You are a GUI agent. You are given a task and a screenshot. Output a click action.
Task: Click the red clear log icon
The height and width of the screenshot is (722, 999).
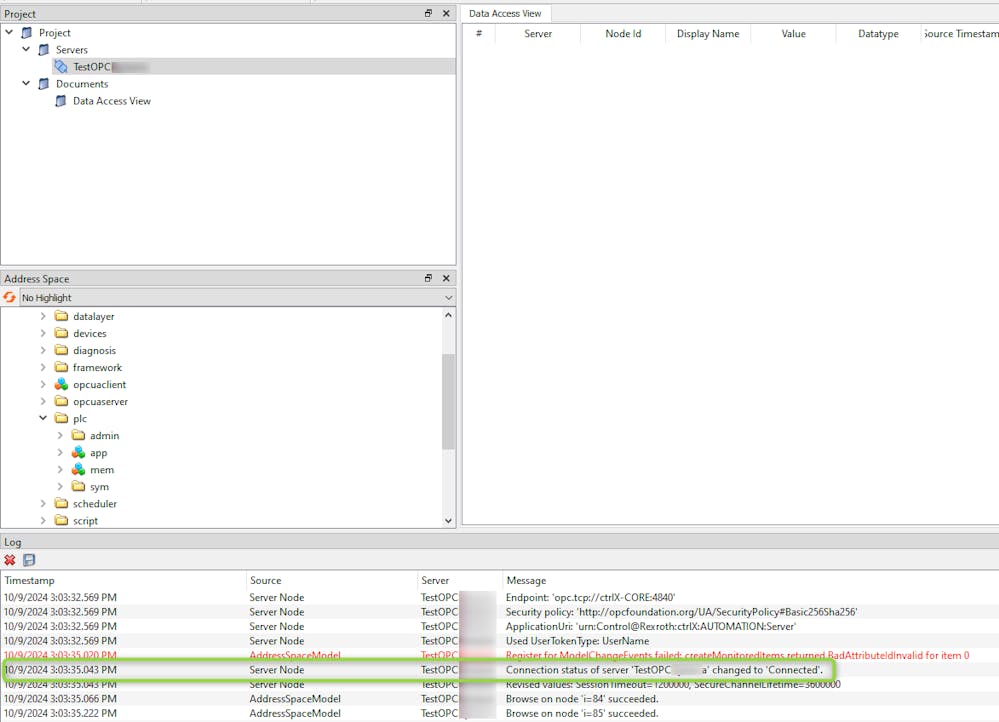[x=10, y=560]
